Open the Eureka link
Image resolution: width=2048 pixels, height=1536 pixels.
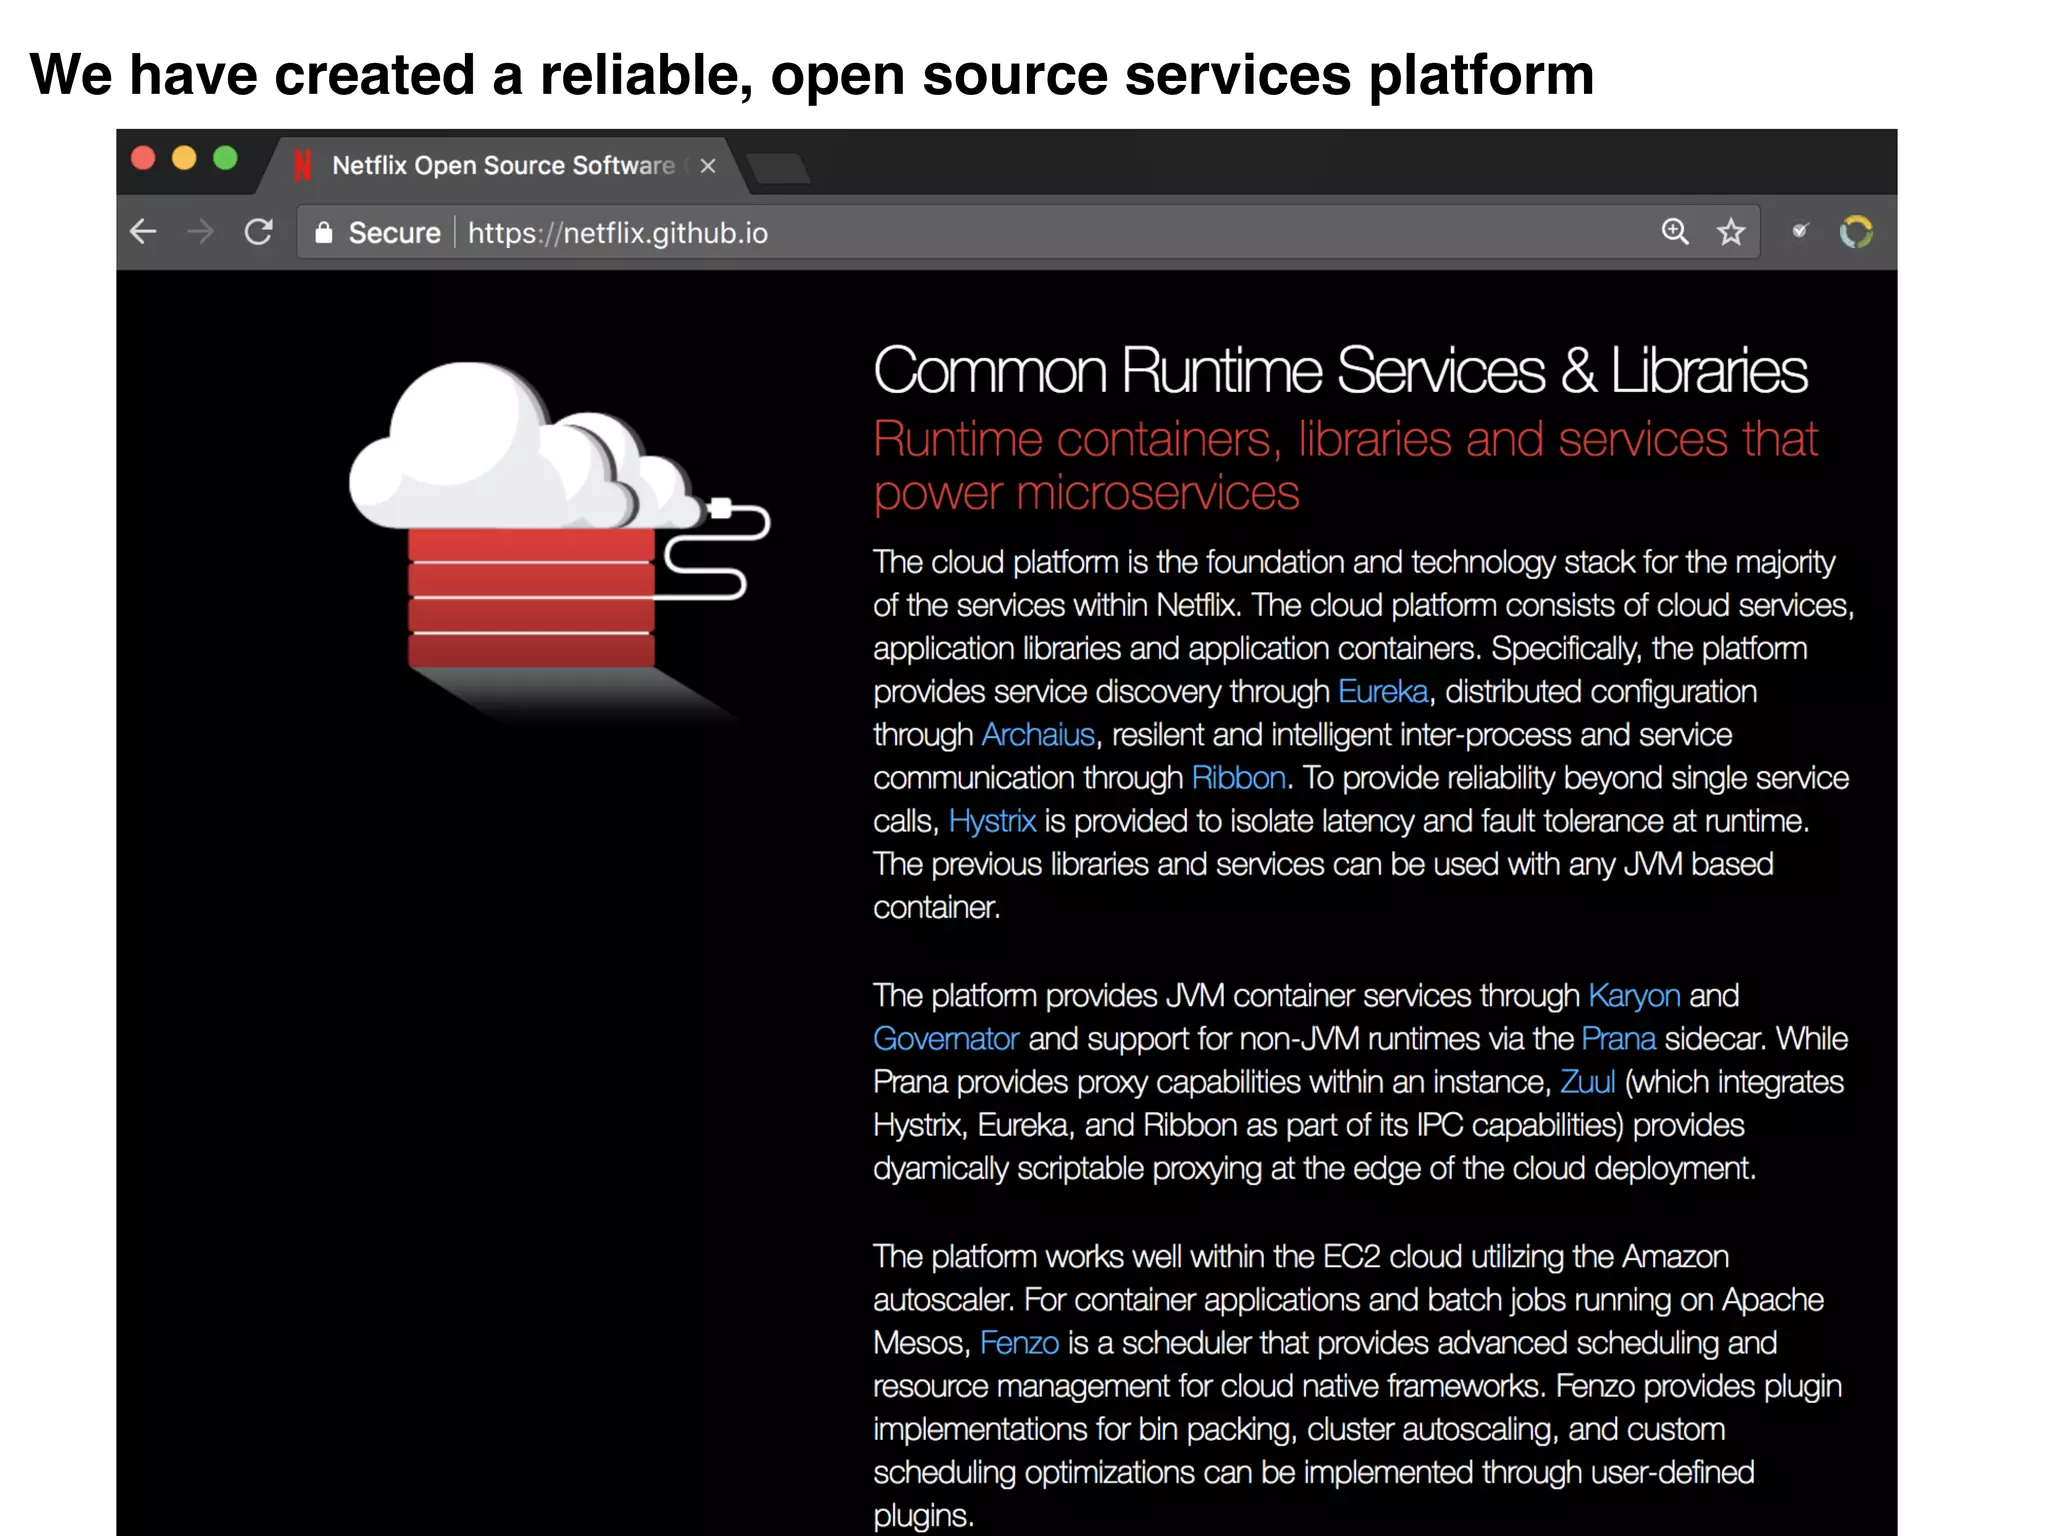coord(1382,691)
